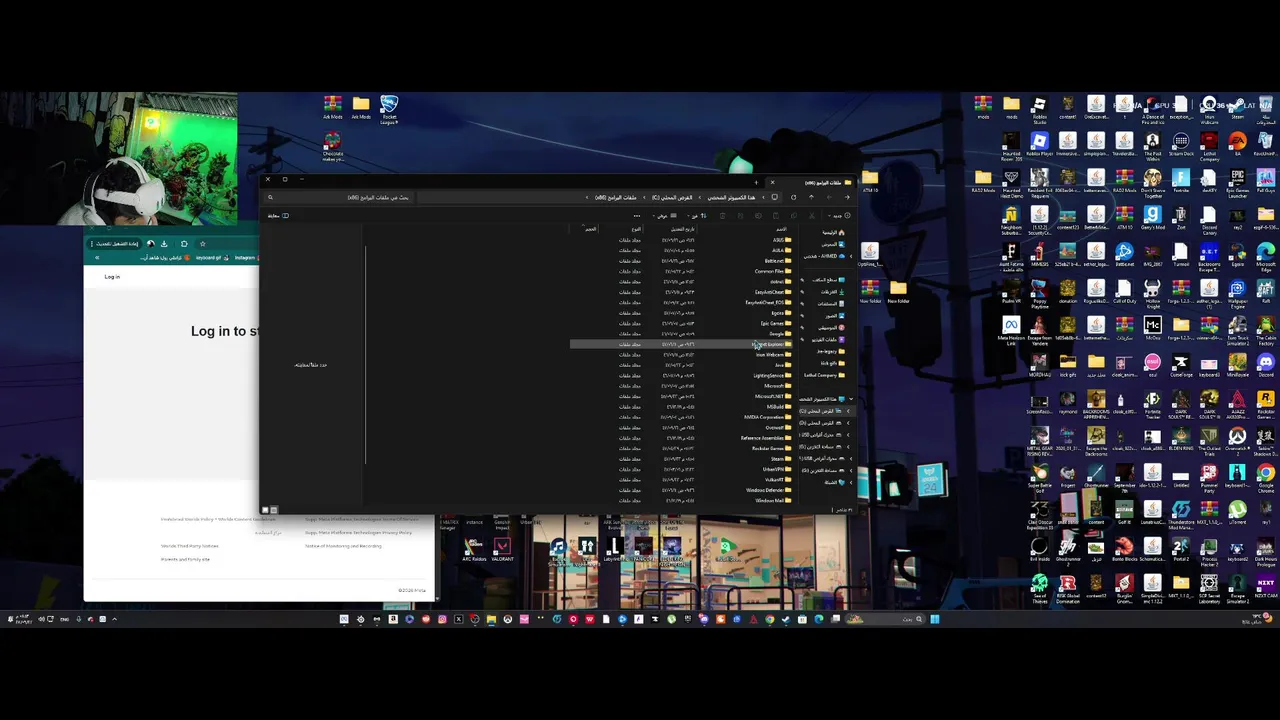Open the Epic Games Launcher desktop icon
Screen dimensions: 1280x720
[1237, 182]
